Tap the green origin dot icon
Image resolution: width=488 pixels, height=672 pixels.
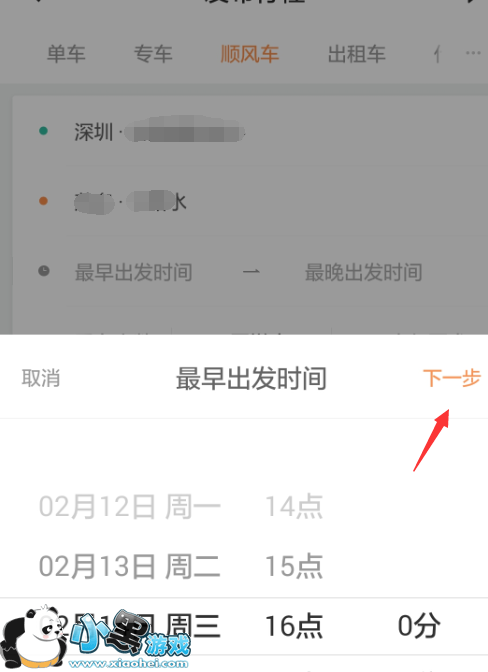43,131
